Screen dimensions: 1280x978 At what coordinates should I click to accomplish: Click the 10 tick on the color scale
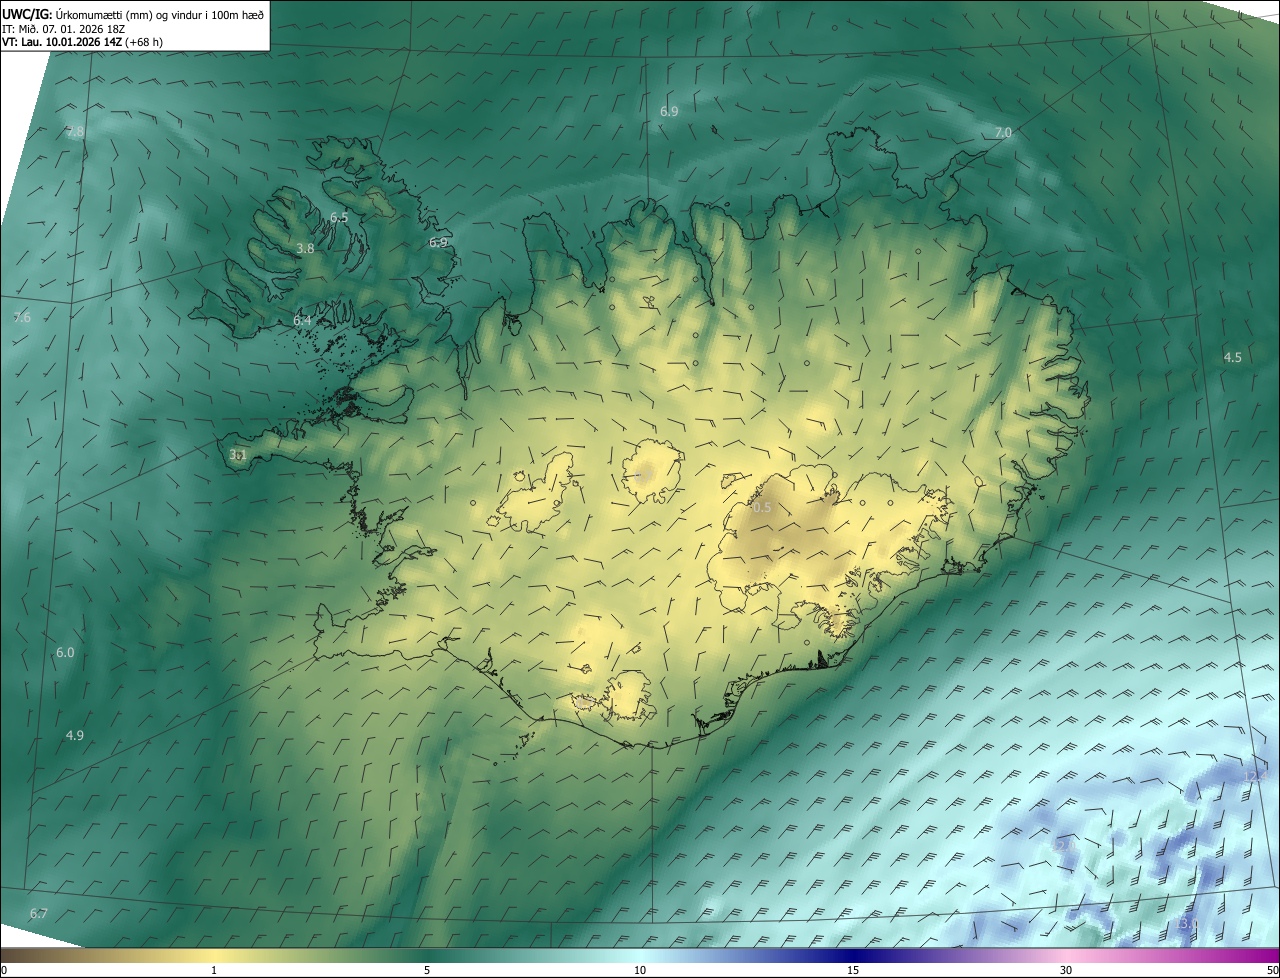640,970
